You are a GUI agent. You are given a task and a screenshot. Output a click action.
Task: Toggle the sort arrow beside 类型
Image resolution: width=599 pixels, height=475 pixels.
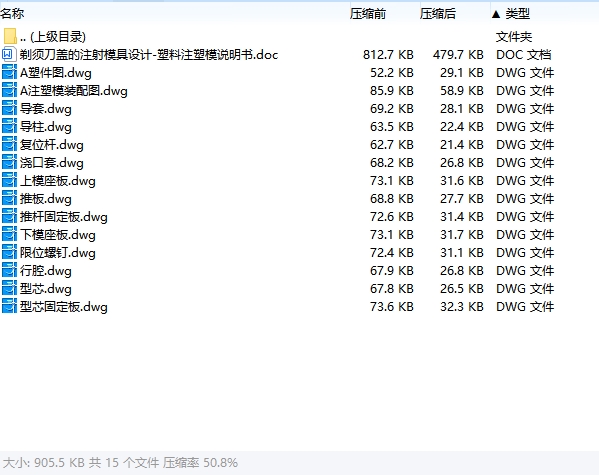coord(496,15)
